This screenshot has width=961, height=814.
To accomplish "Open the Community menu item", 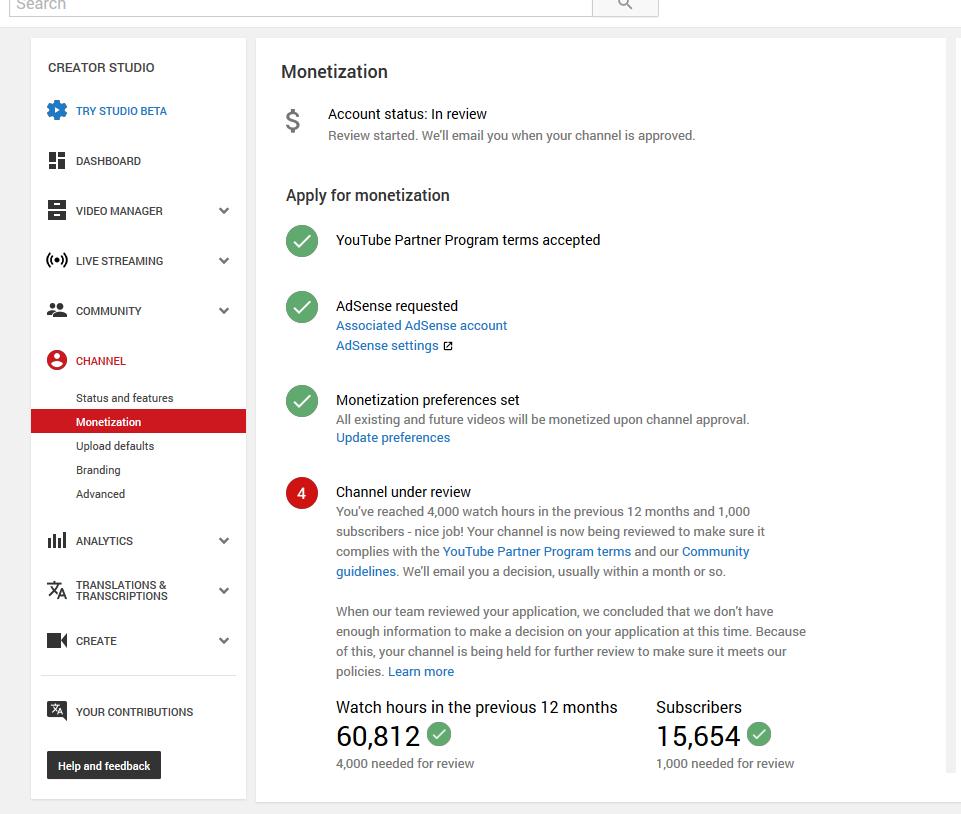I will pyautogui.click(x=108, y=311).
